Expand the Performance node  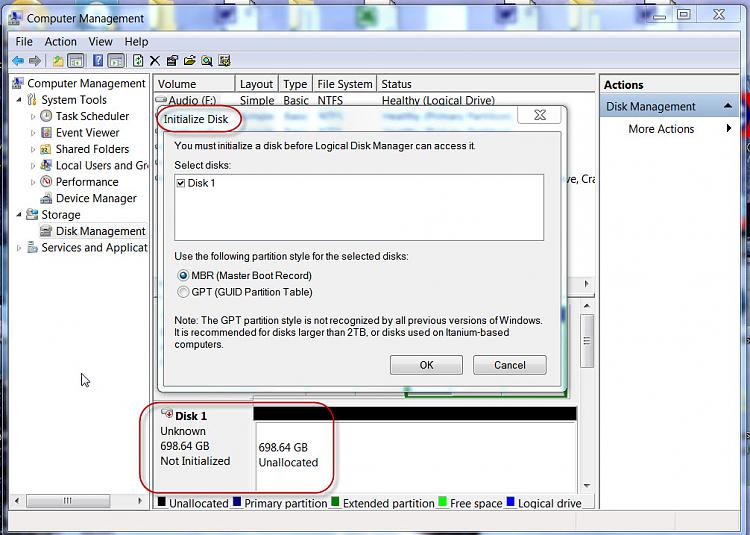(x=33, y=182)
